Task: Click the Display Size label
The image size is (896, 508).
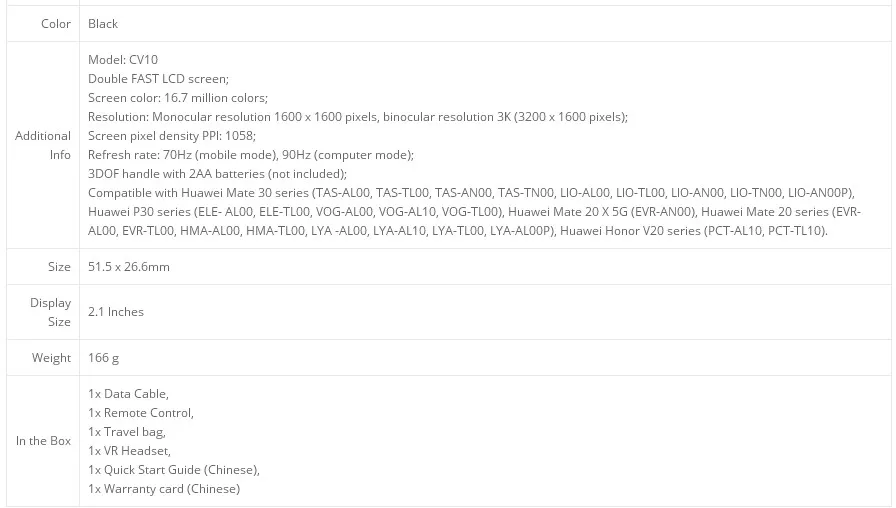Action: pyautogui.click(x=50, y=312)
